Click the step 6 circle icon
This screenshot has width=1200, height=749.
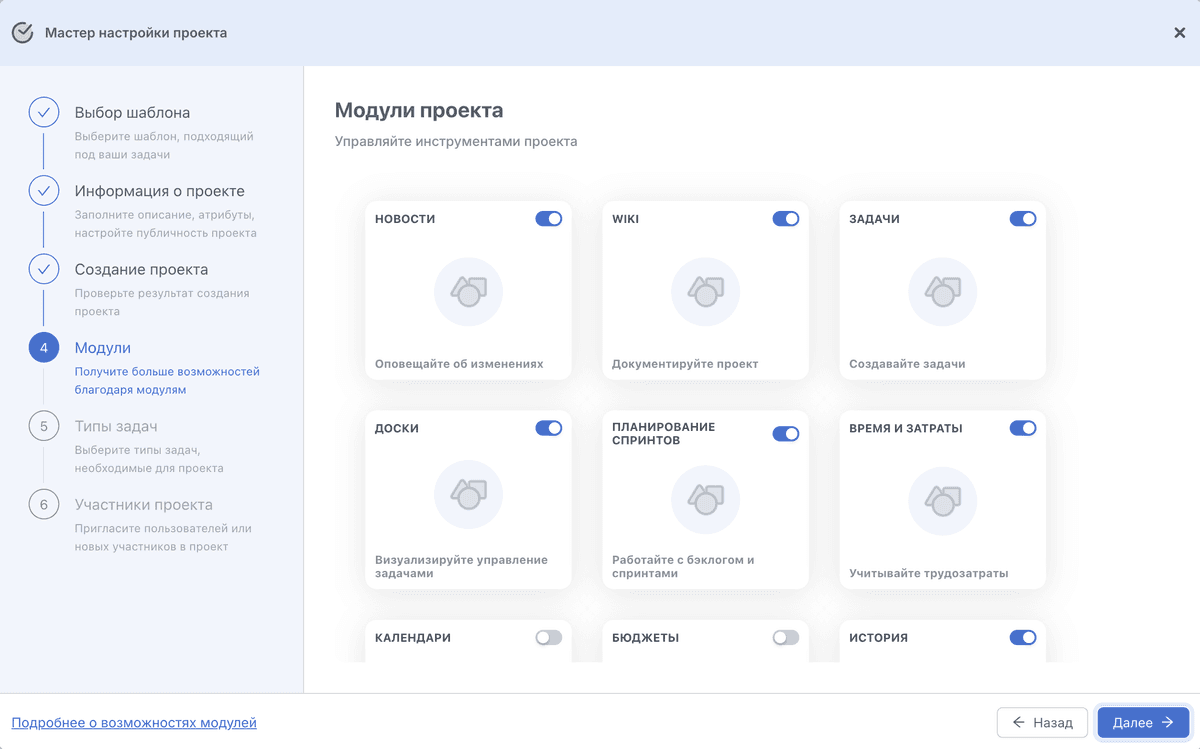[x=44, y=505]
